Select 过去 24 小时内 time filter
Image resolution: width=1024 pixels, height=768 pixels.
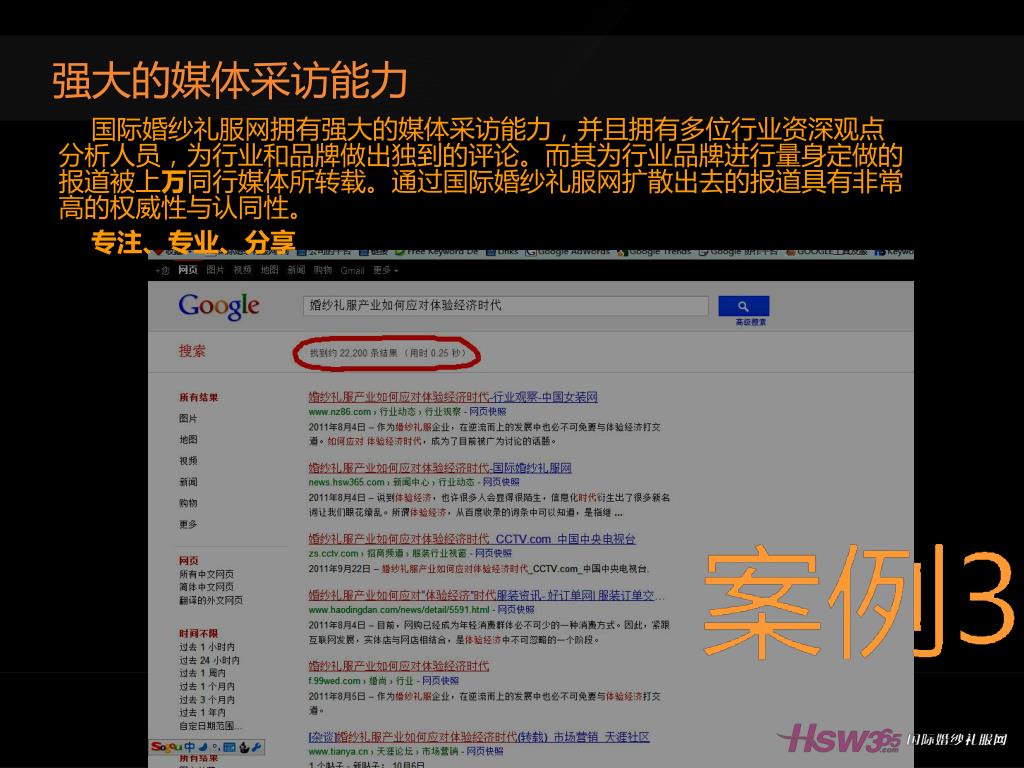click(x=209, y=660)
